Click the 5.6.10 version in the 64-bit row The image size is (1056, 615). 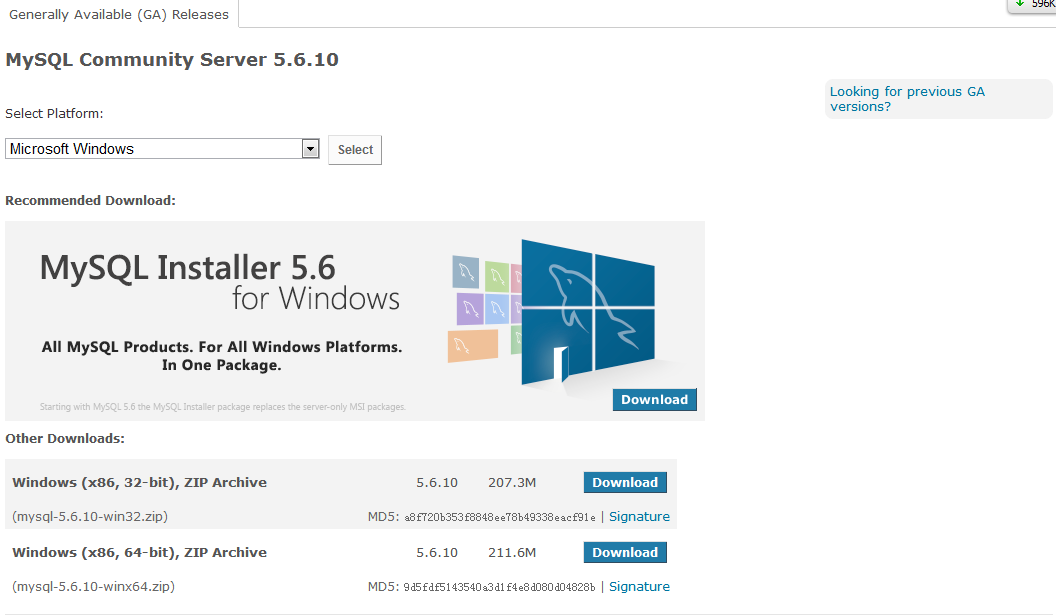pos(436,552)
